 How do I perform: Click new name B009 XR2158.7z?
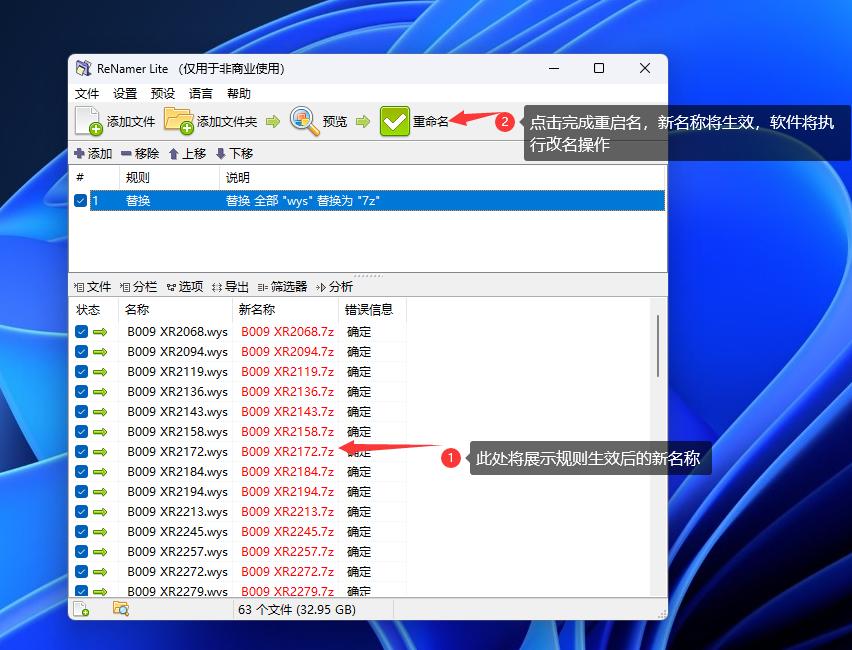click(287, 432)
